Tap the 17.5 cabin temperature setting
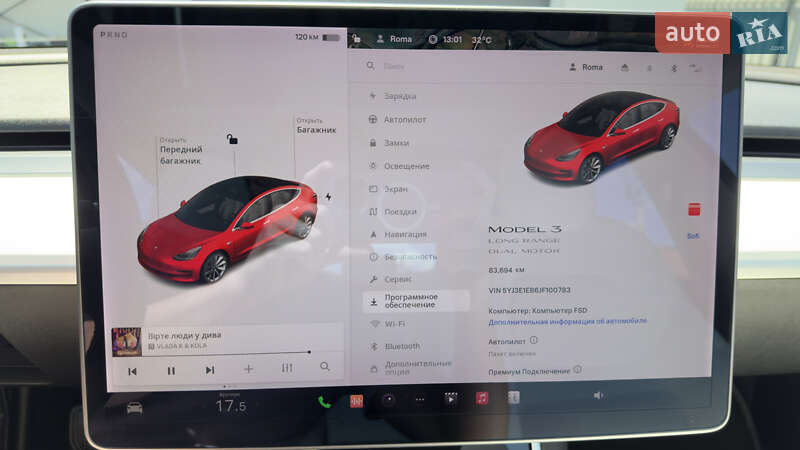800x450 pixels. point(231,406)
